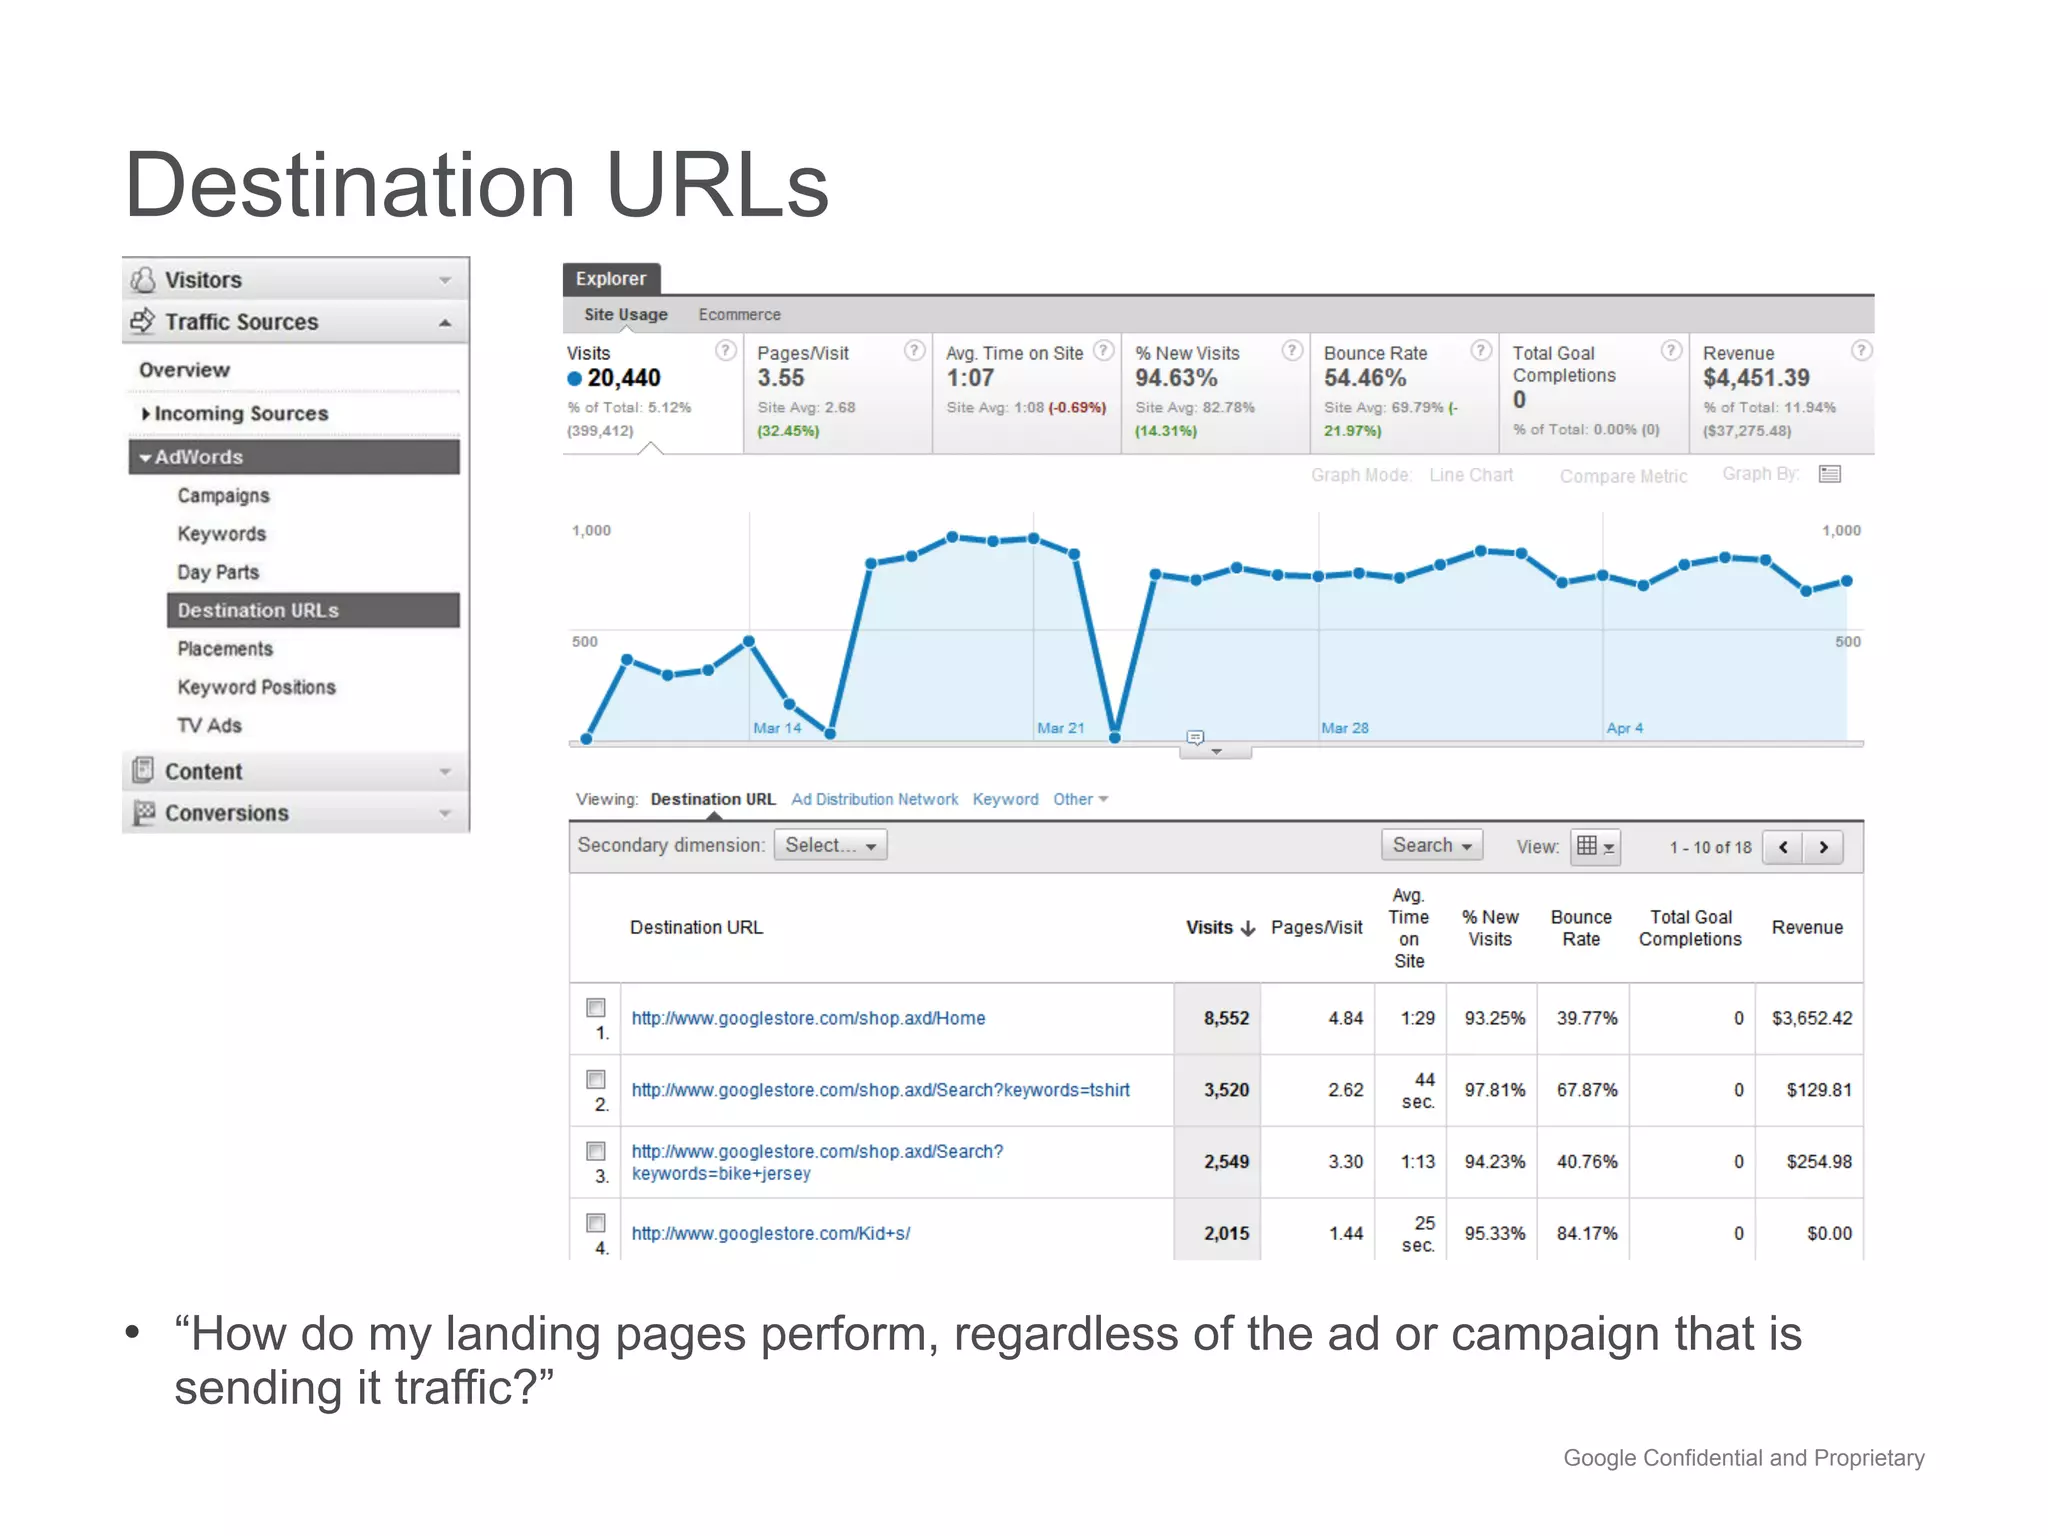This screenshot has width=2048, height=1536.
Task: Open the Keywords report
Action: pyautogui.click(x=222, y=534)
